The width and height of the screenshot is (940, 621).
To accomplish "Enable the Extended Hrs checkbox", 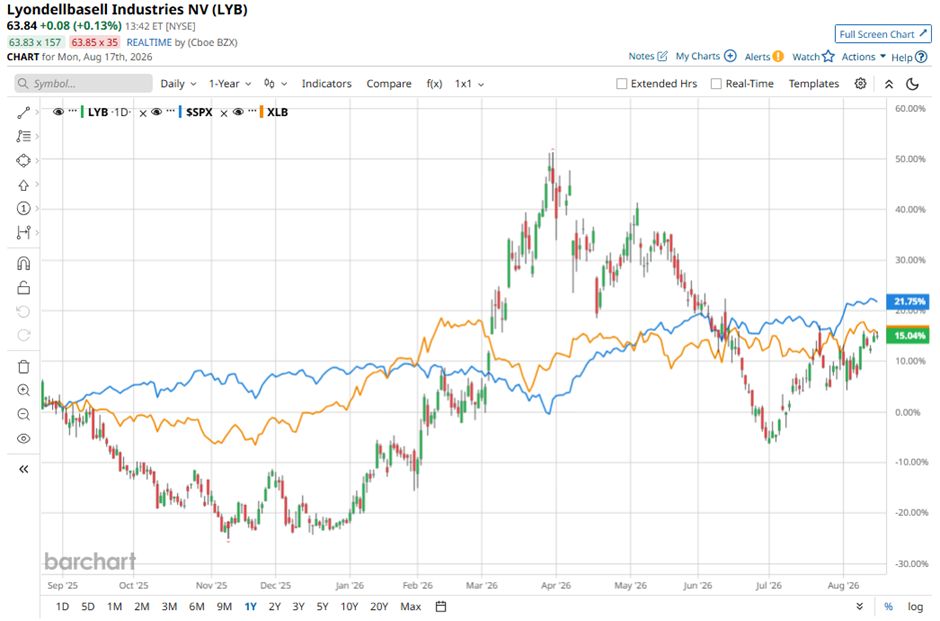I will [622, 84].
